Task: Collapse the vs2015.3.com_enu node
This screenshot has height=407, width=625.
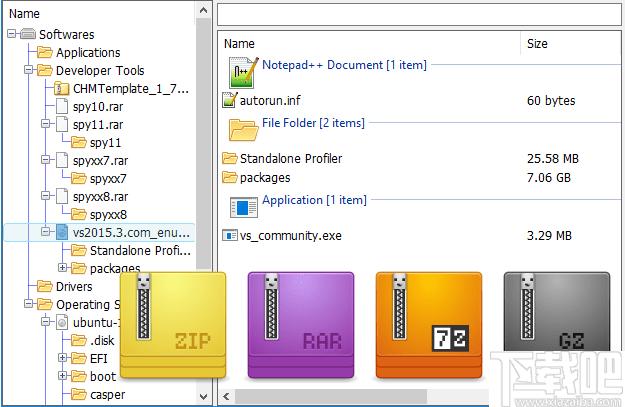Action: coord(45,231)
